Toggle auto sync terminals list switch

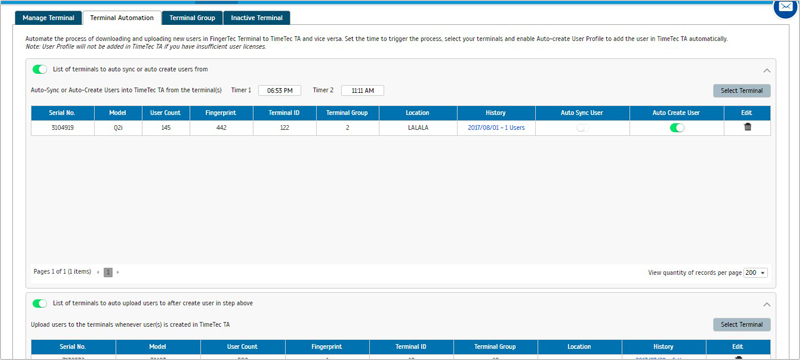(x=39, y=69)
